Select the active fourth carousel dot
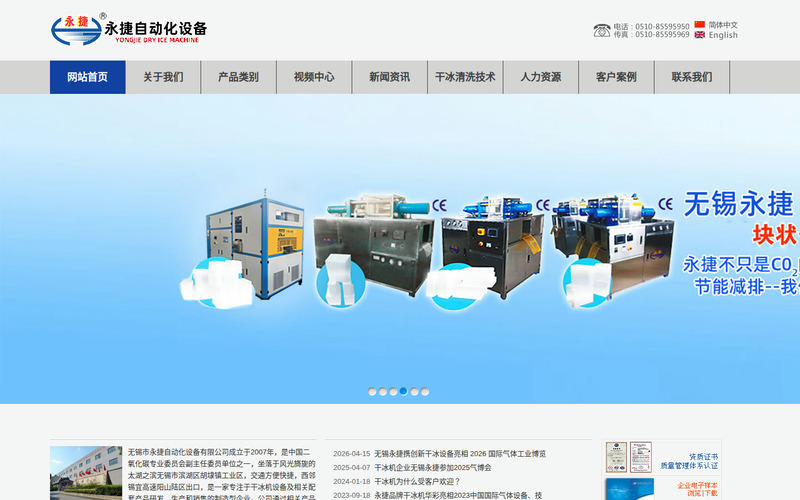 404,391
